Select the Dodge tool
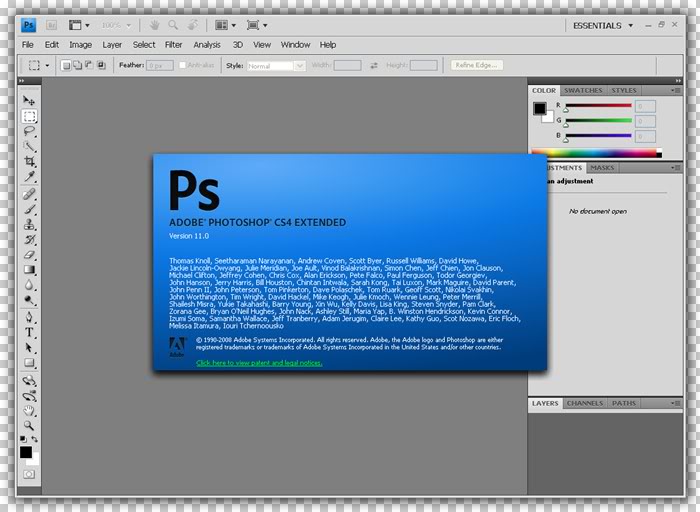The width and height of the screenshot is (700, 512). click(29, 300)
